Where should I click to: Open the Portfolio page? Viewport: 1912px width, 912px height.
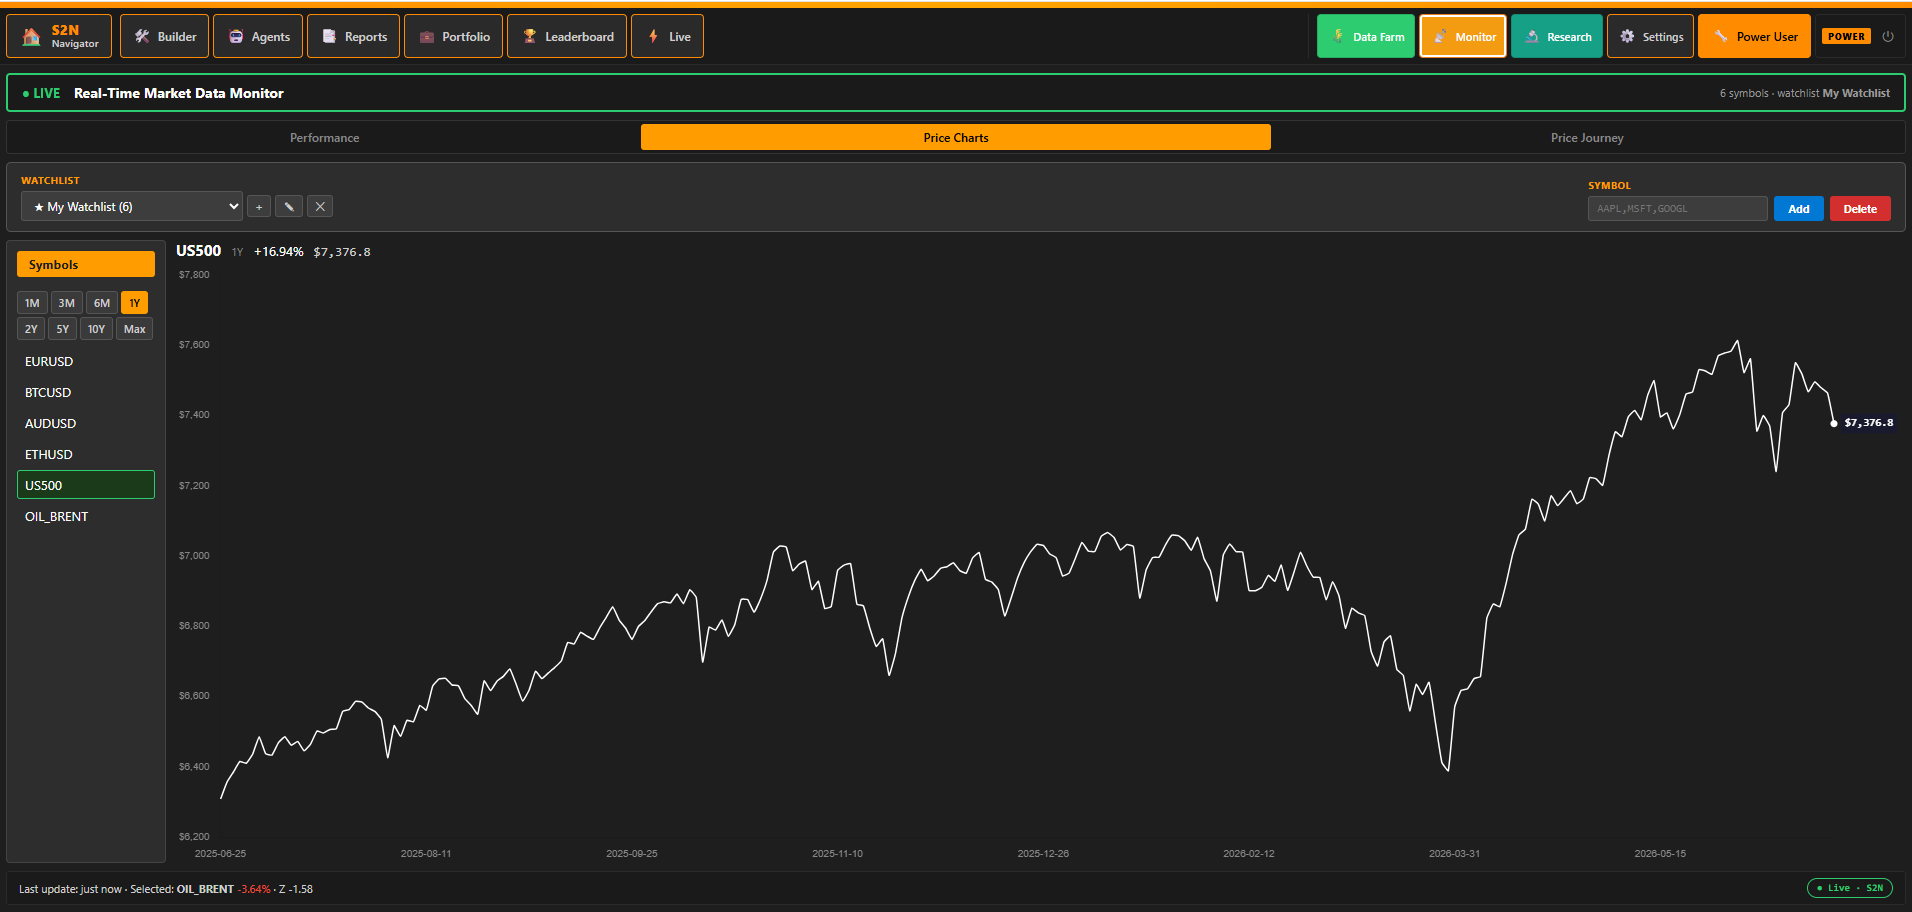[x=453, y=36]
